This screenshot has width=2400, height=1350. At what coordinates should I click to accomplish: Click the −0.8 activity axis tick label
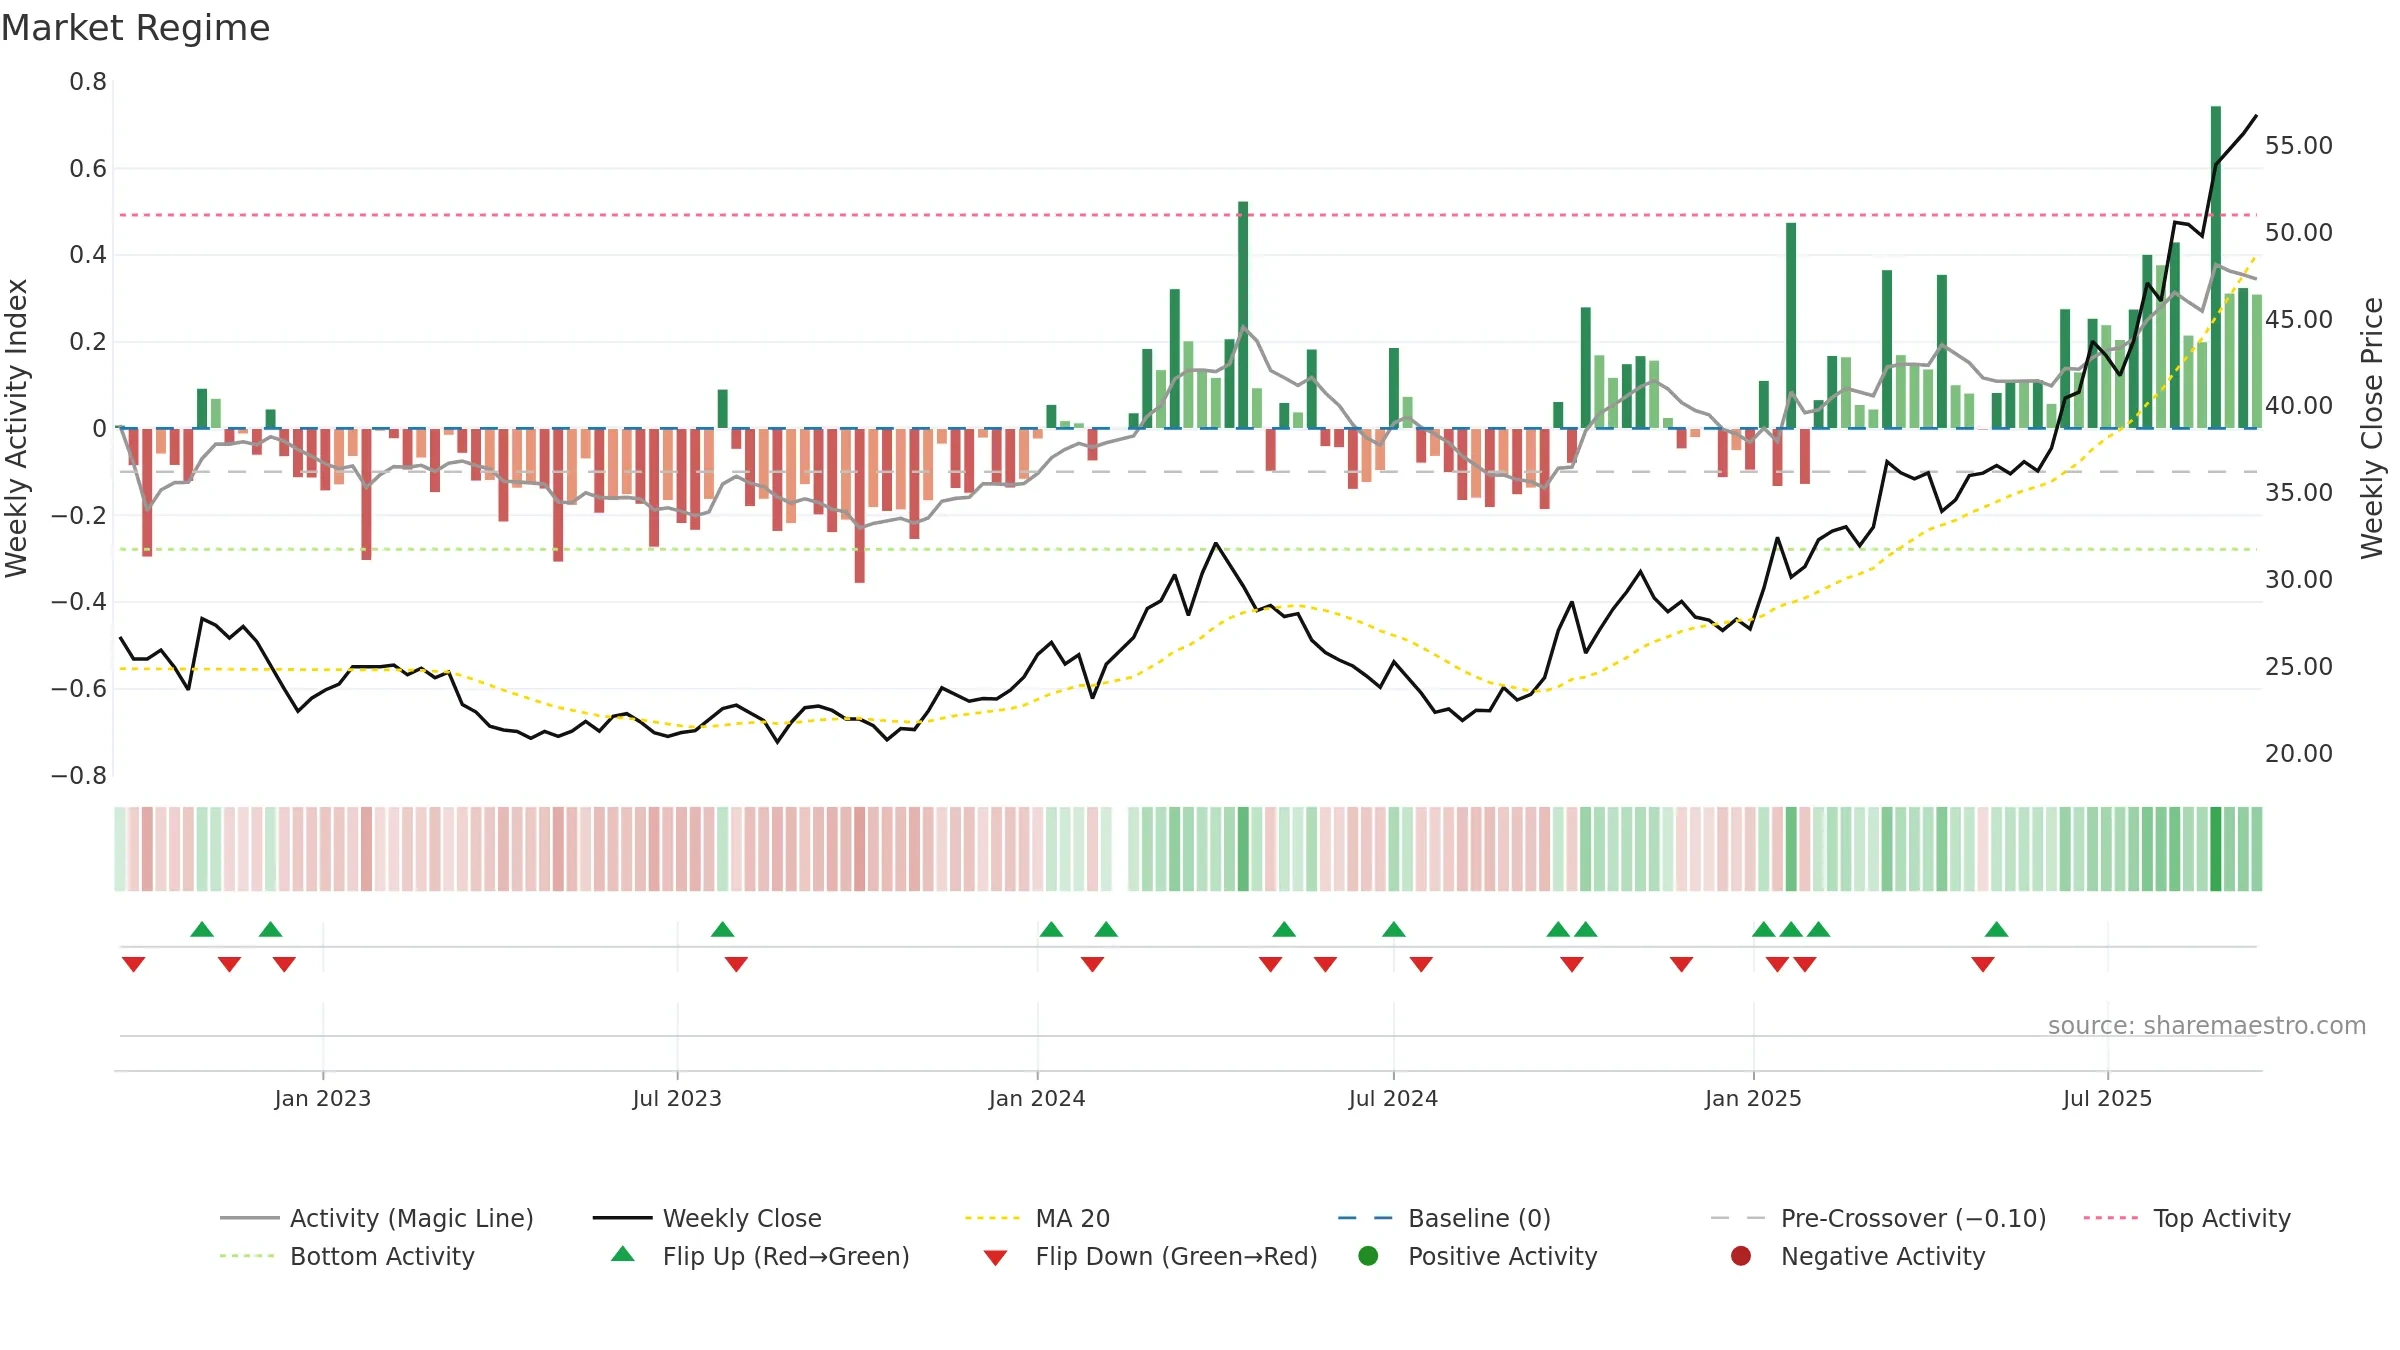pyautogui.click(x=79, y=776)
